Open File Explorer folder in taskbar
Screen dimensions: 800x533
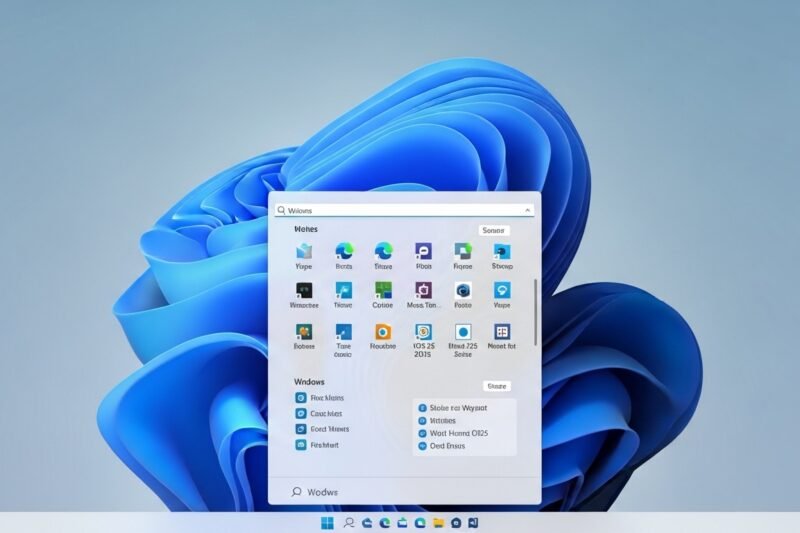tap(437, 523)
